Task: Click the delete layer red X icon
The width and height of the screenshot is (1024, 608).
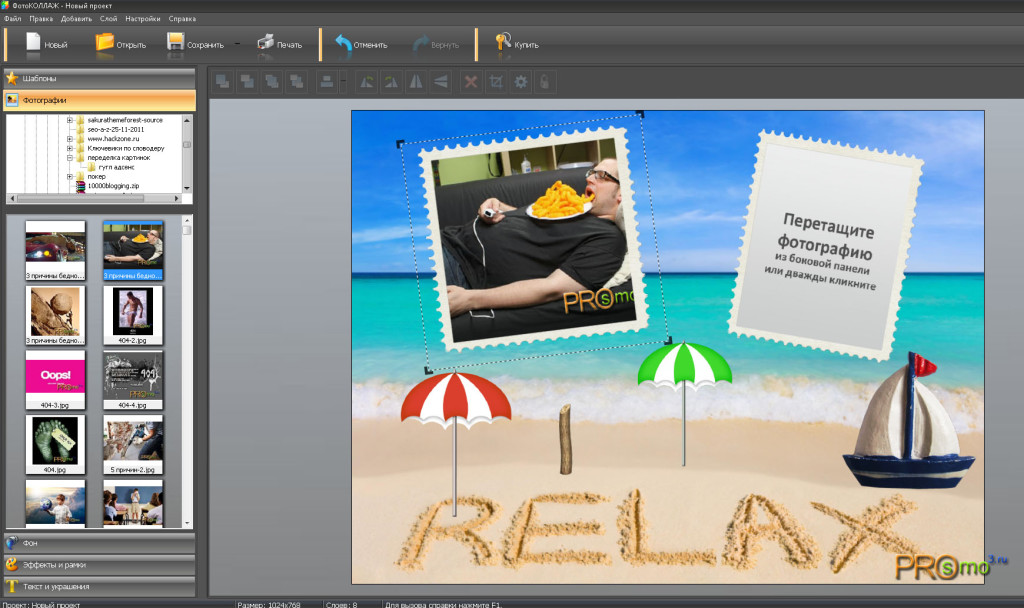Action: coord(470,82)
